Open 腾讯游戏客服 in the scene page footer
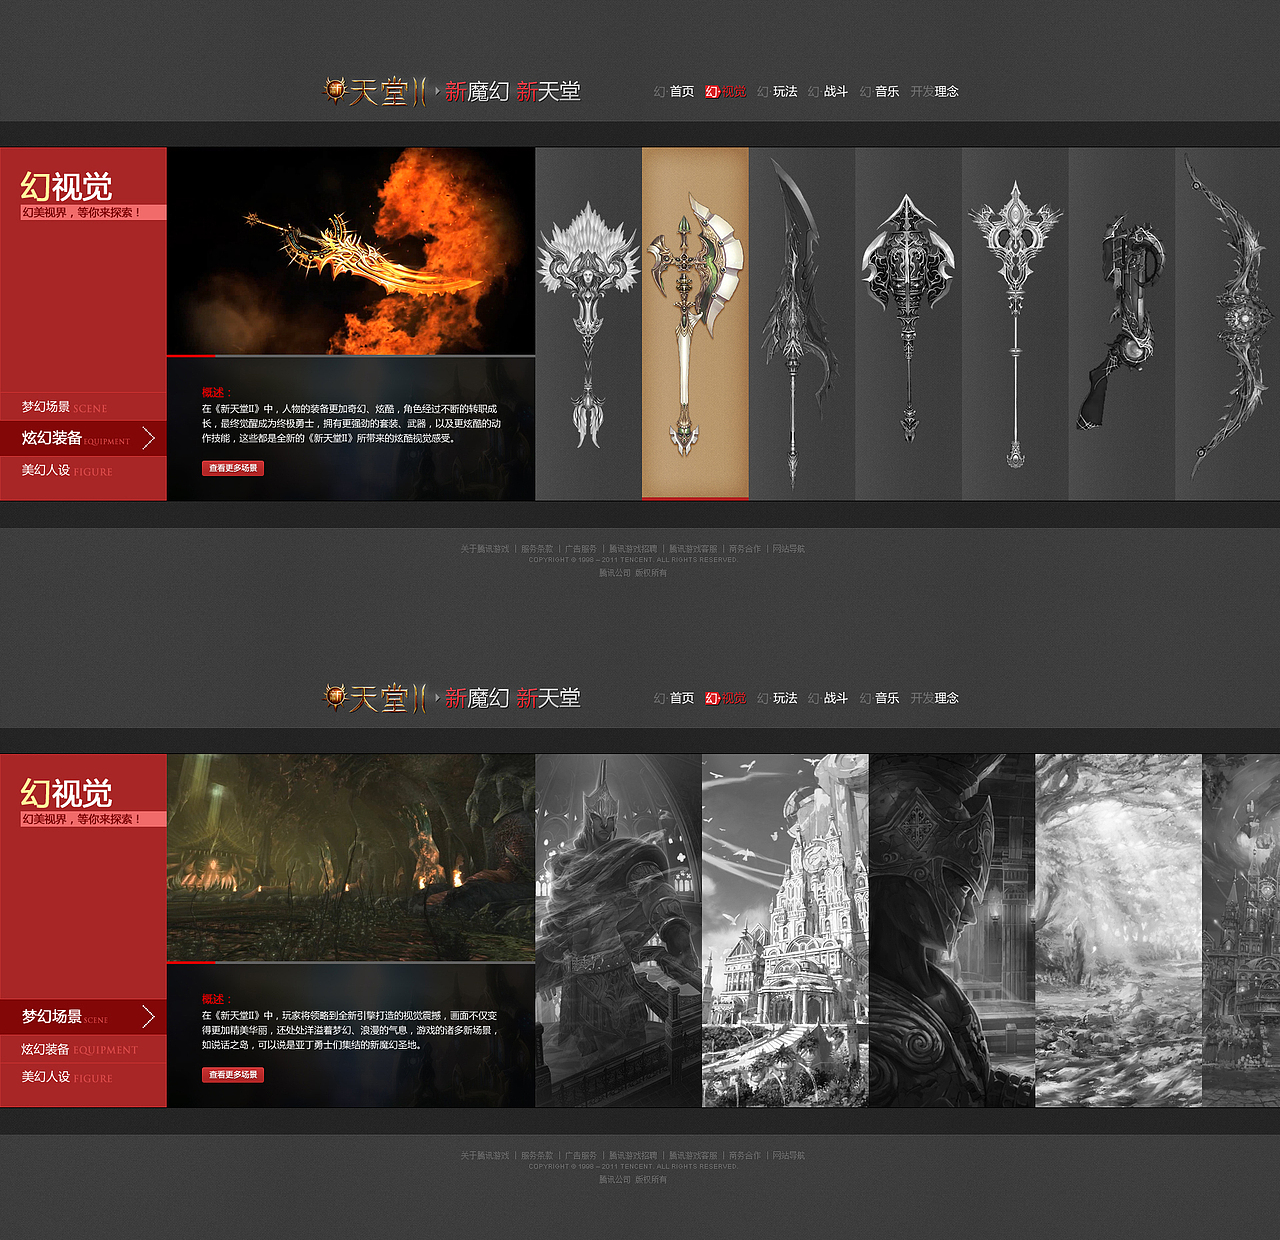Image resolution: width=1280 pixels, height=1240 pixels. [x=693, y=1156]
